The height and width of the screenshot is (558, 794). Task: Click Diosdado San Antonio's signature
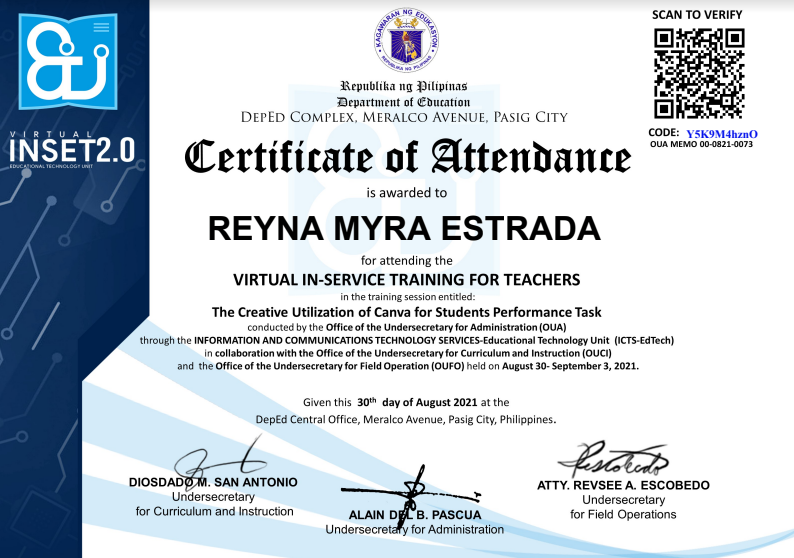click(220, 462)
